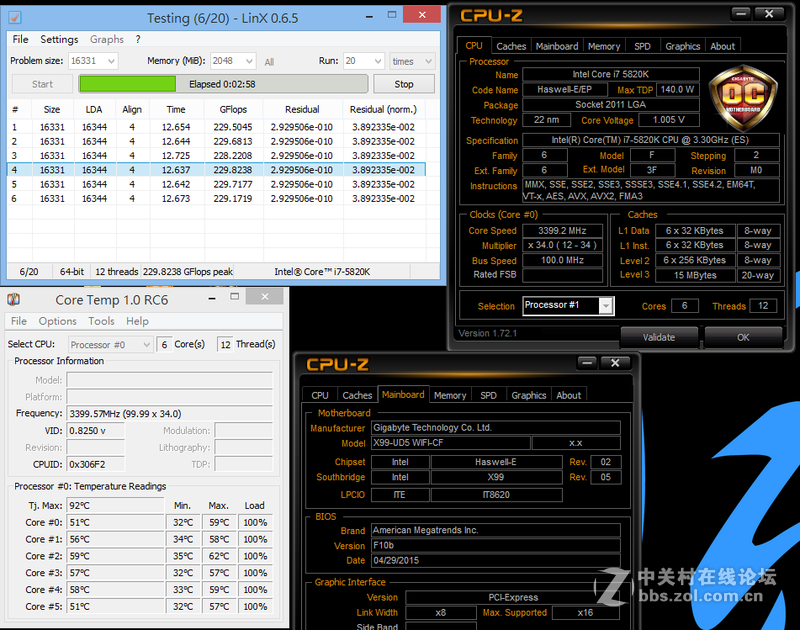Click the LinX application icon in the title bar
Image resolution: width=800 pixels, height=630 pixels.
point(13,17)
